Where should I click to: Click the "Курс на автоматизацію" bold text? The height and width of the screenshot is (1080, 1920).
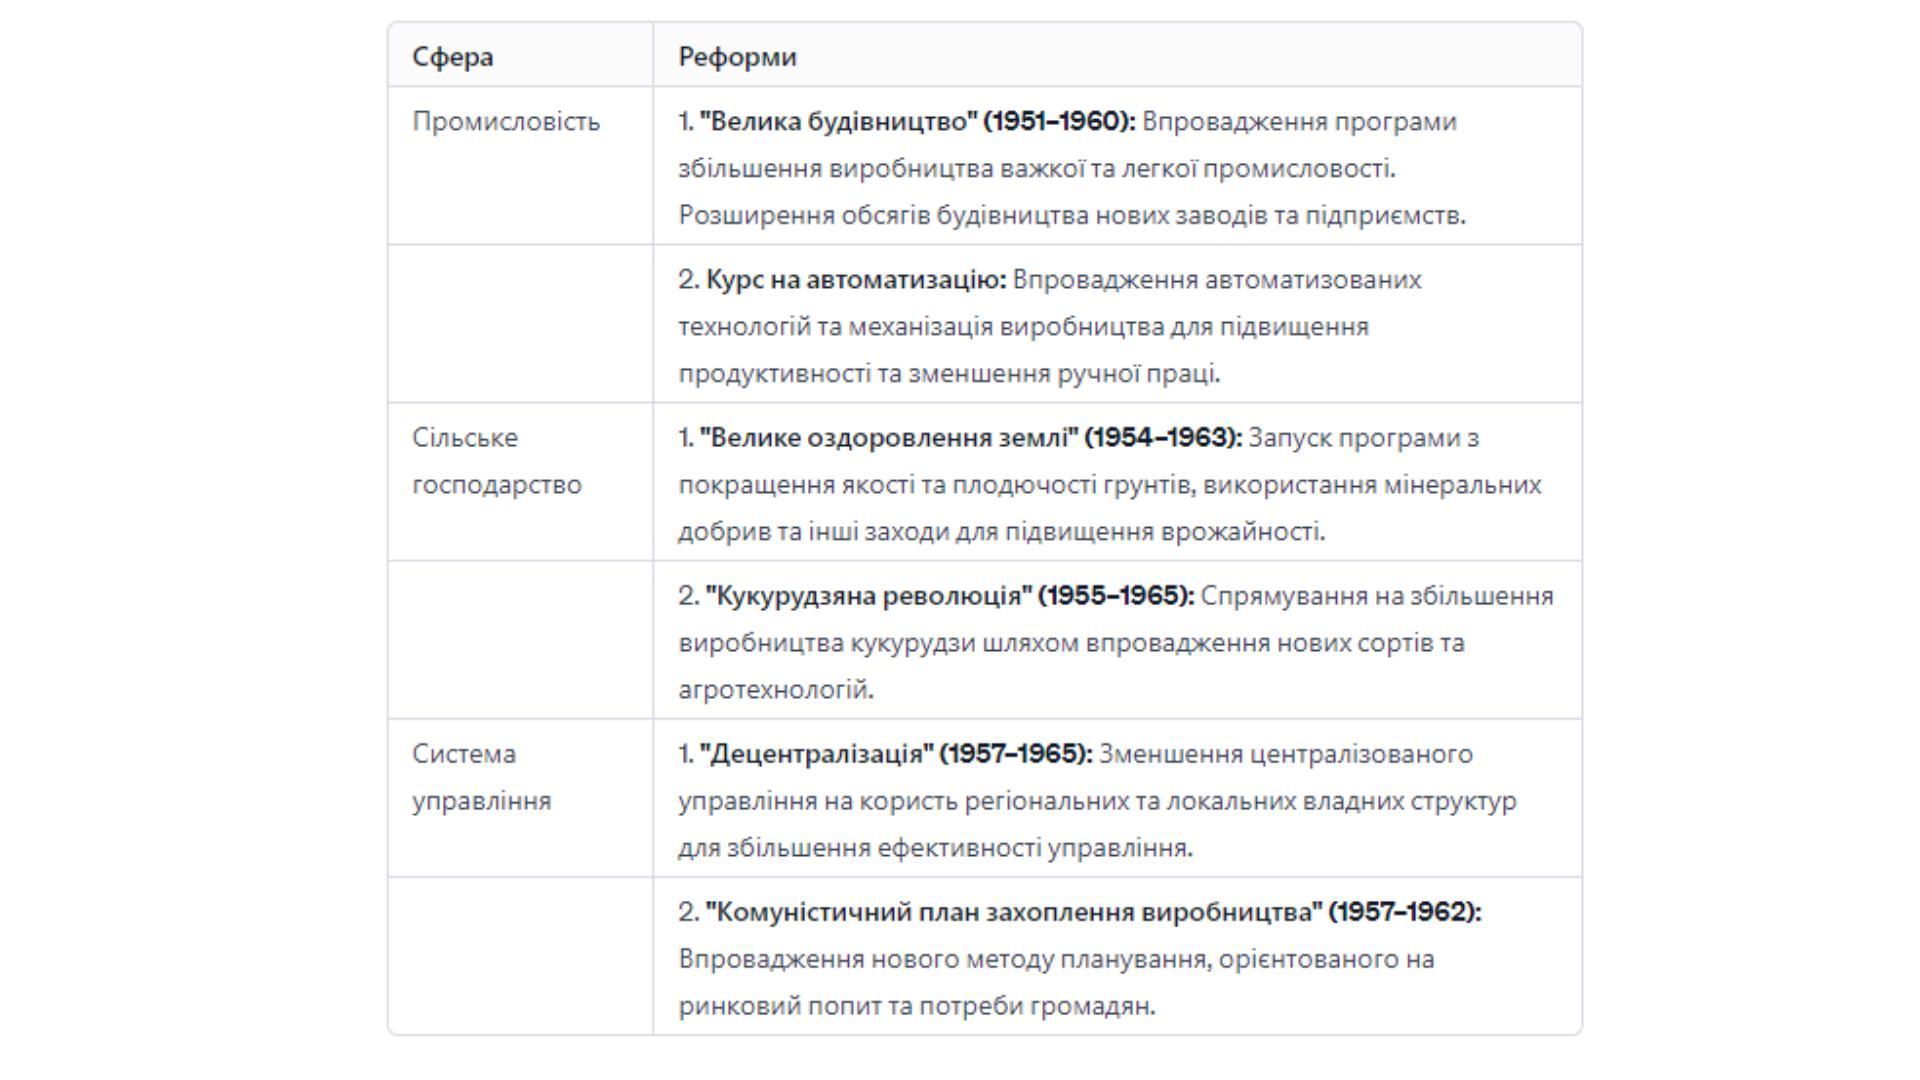pos(856,280)
